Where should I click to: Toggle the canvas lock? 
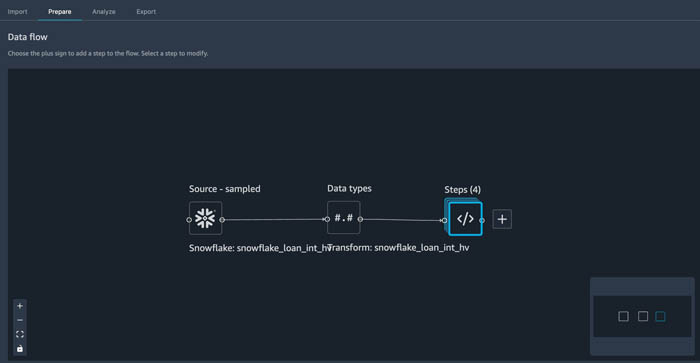pos(20,349)
